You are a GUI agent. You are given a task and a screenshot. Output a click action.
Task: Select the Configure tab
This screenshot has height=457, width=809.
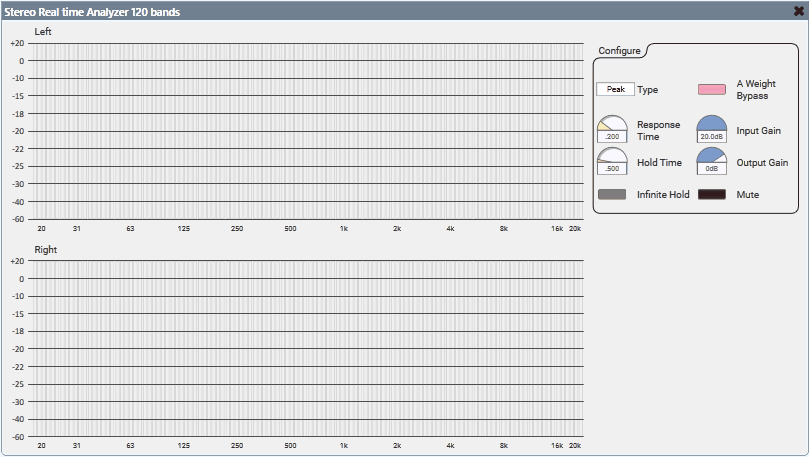click(x=620, y=51)
